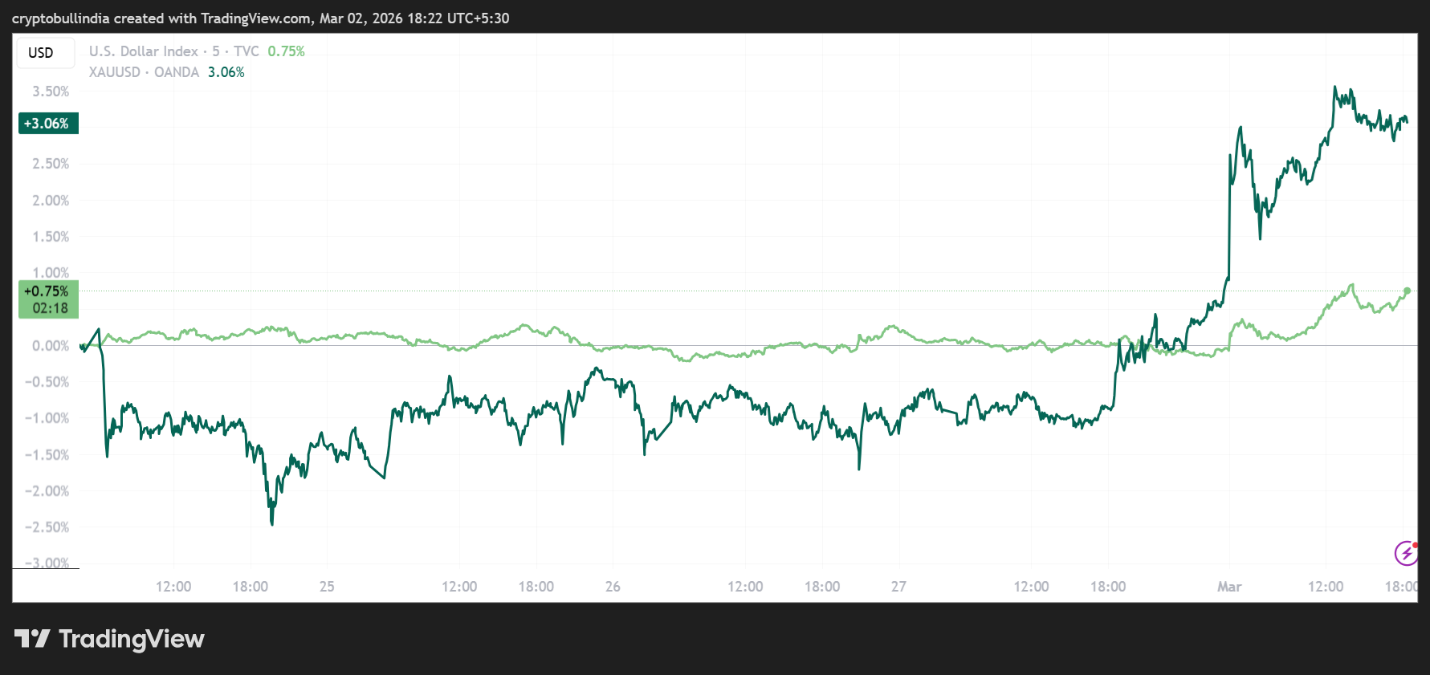This screenshot has height=675, width=1430.
Task: Click the green dot ending the Dollar Index line
Action: click(1407, 291)
